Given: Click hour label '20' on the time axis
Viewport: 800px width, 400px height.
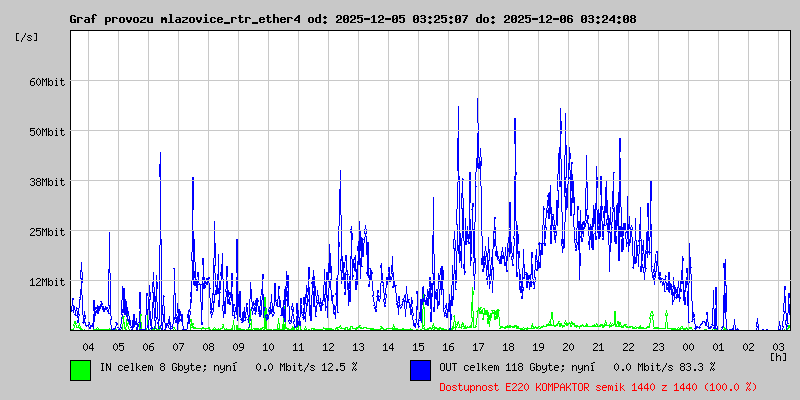Looking at the screenshot, I should pos(568,347).
